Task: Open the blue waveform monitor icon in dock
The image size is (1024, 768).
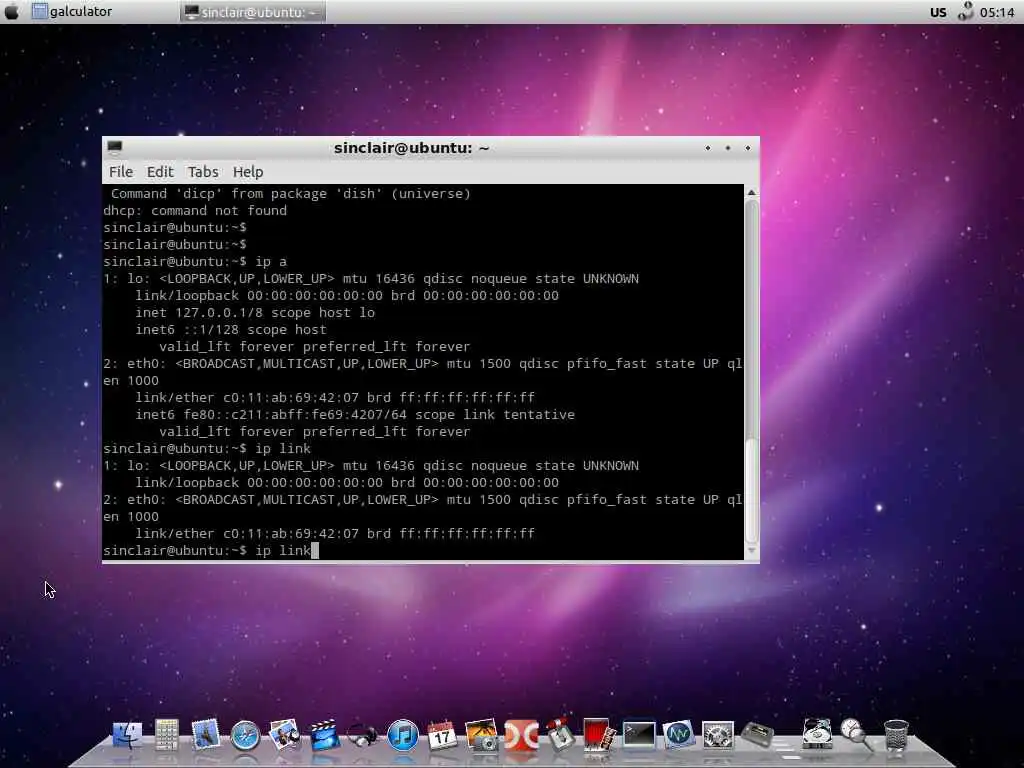Action: [679, 735]
